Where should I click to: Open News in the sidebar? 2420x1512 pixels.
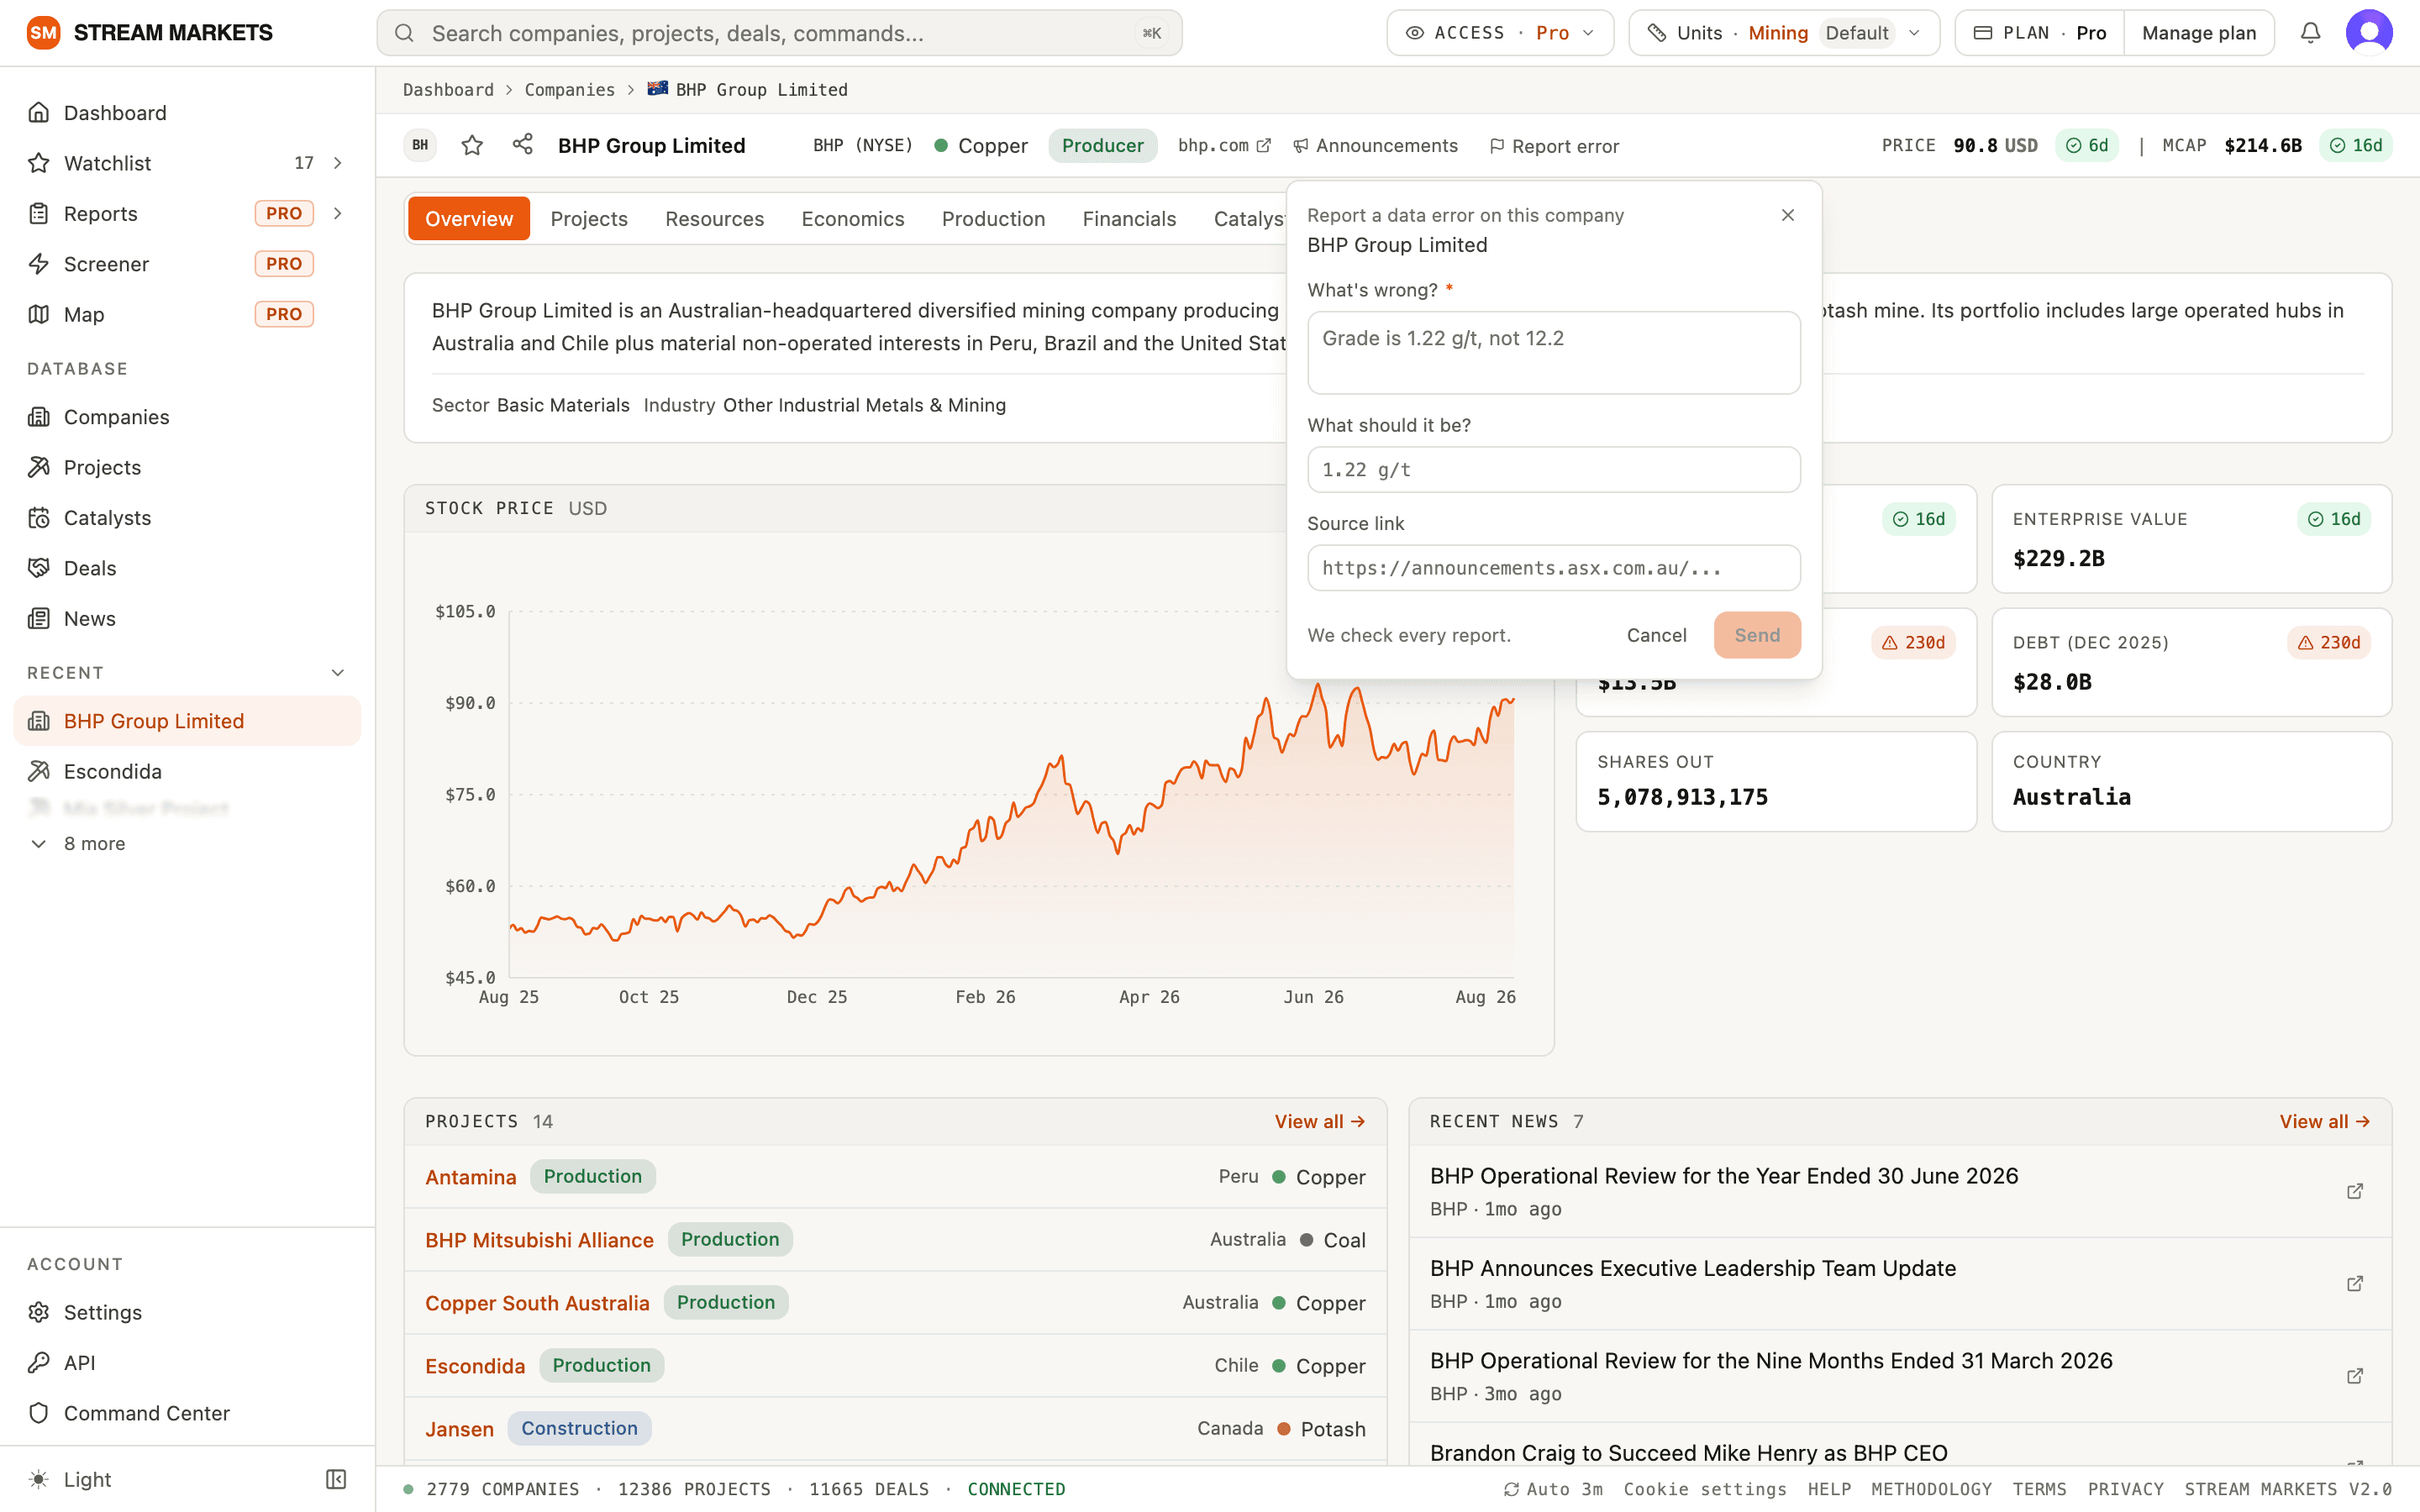coord(187,619)
